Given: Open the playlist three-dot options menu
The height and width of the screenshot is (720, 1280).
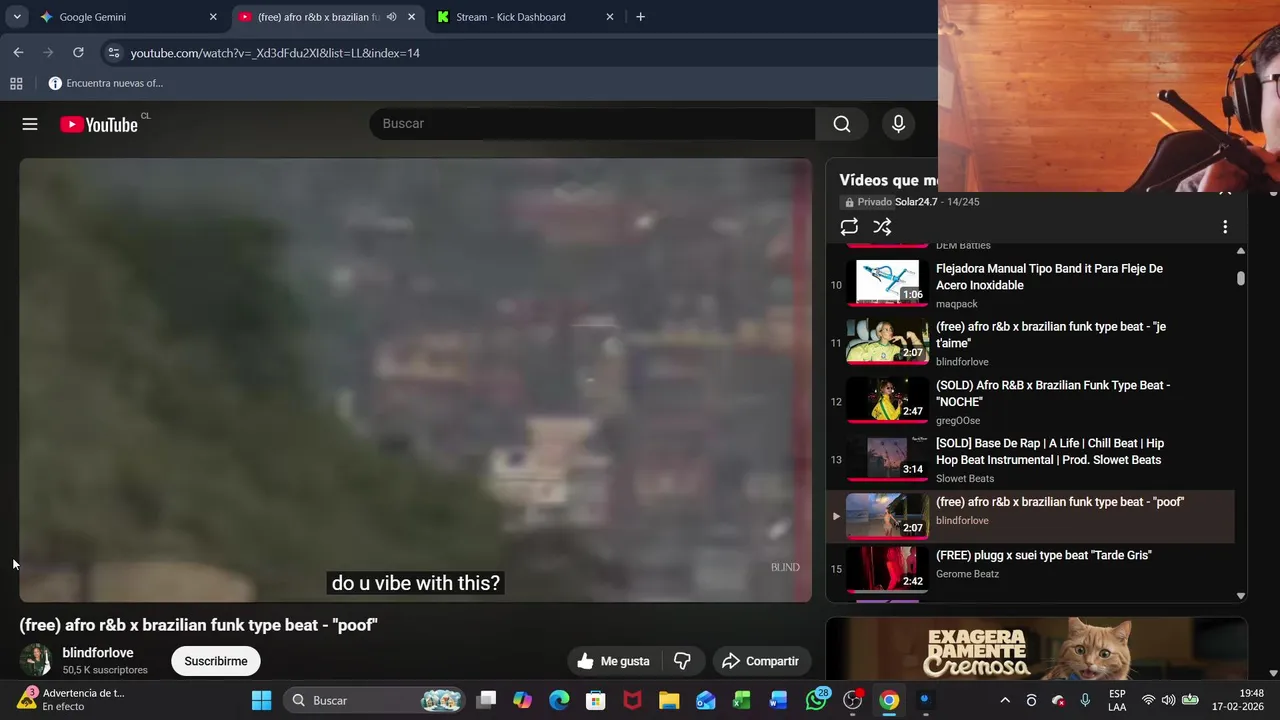Looking at the screenshot, I should point(1225,227).
